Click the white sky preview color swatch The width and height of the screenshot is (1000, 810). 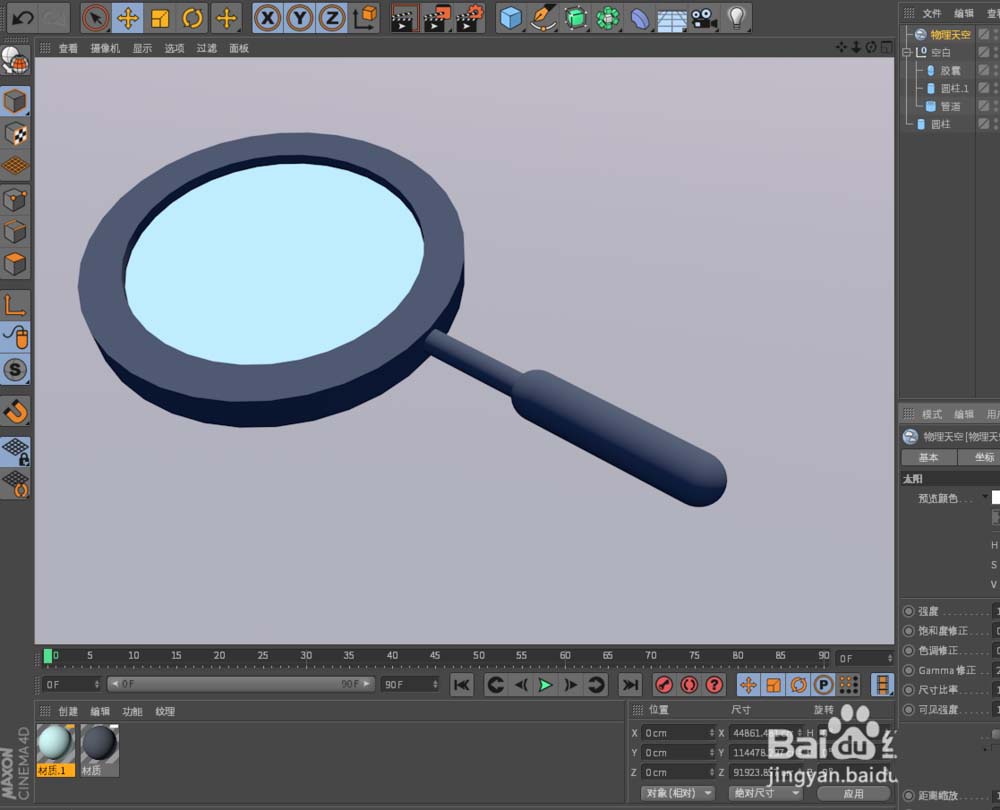tap(996, 498)
